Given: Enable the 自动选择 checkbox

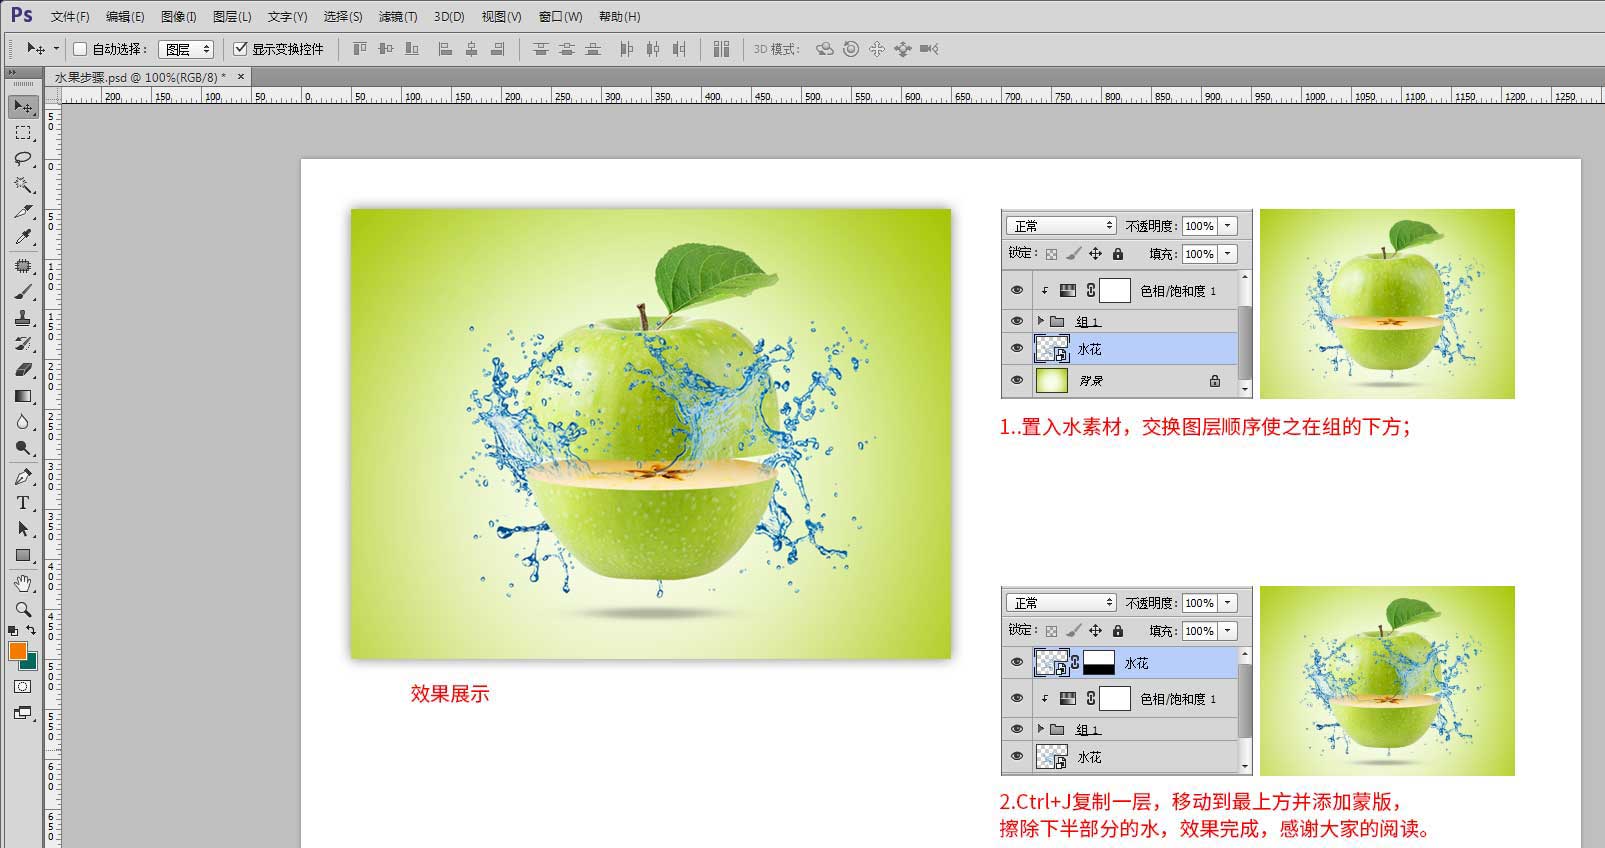Looking at the screenshot, I should coord(80,49).
